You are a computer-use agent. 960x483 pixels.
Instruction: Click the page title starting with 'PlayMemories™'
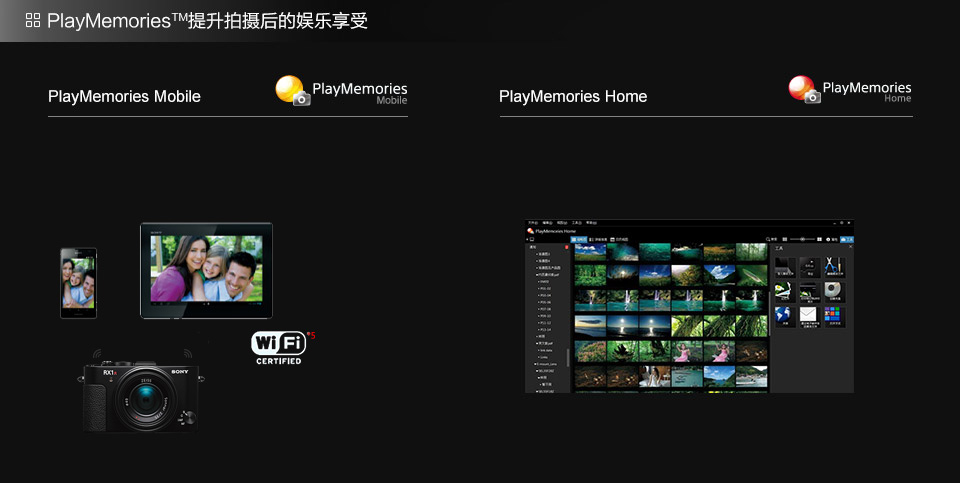click(x=208, y=21)
